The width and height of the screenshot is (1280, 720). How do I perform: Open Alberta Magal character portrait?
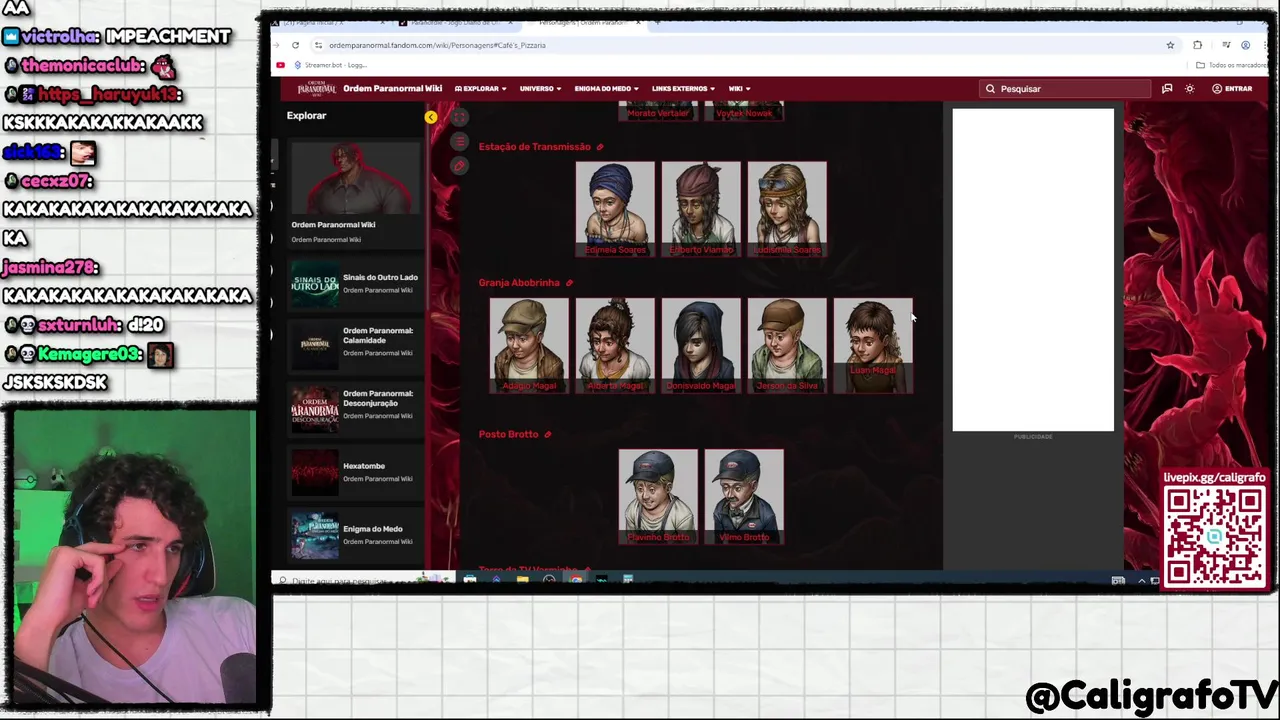coord(615,345)
